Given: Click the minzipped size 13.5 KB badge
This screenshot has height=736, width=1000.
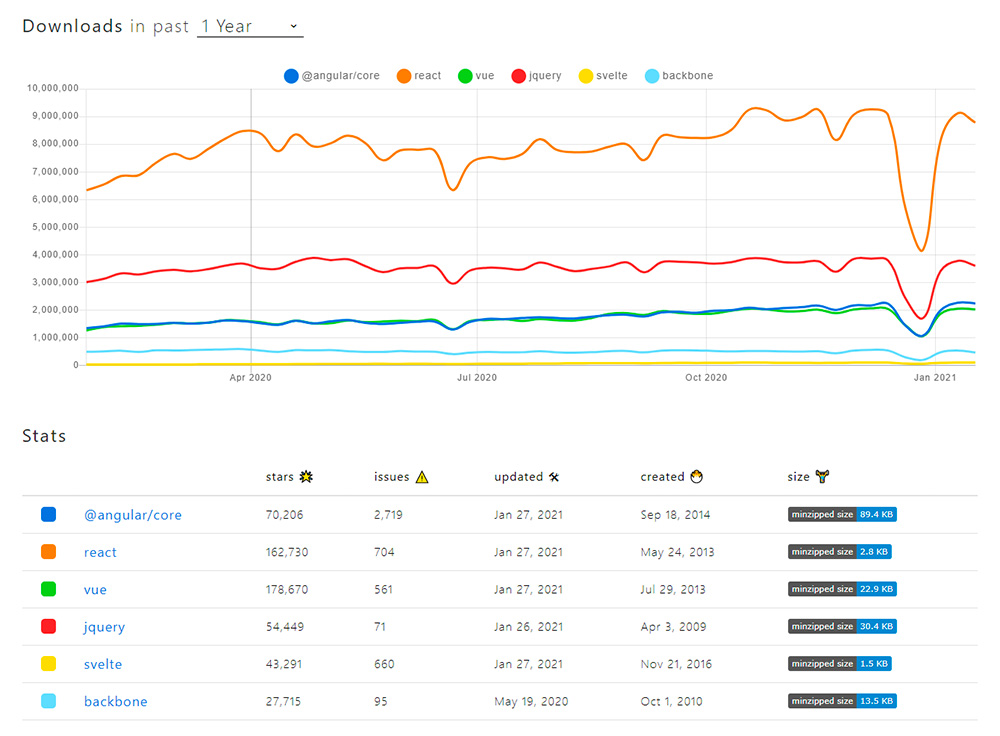Looking at the screenshot, I should (842, 701).
